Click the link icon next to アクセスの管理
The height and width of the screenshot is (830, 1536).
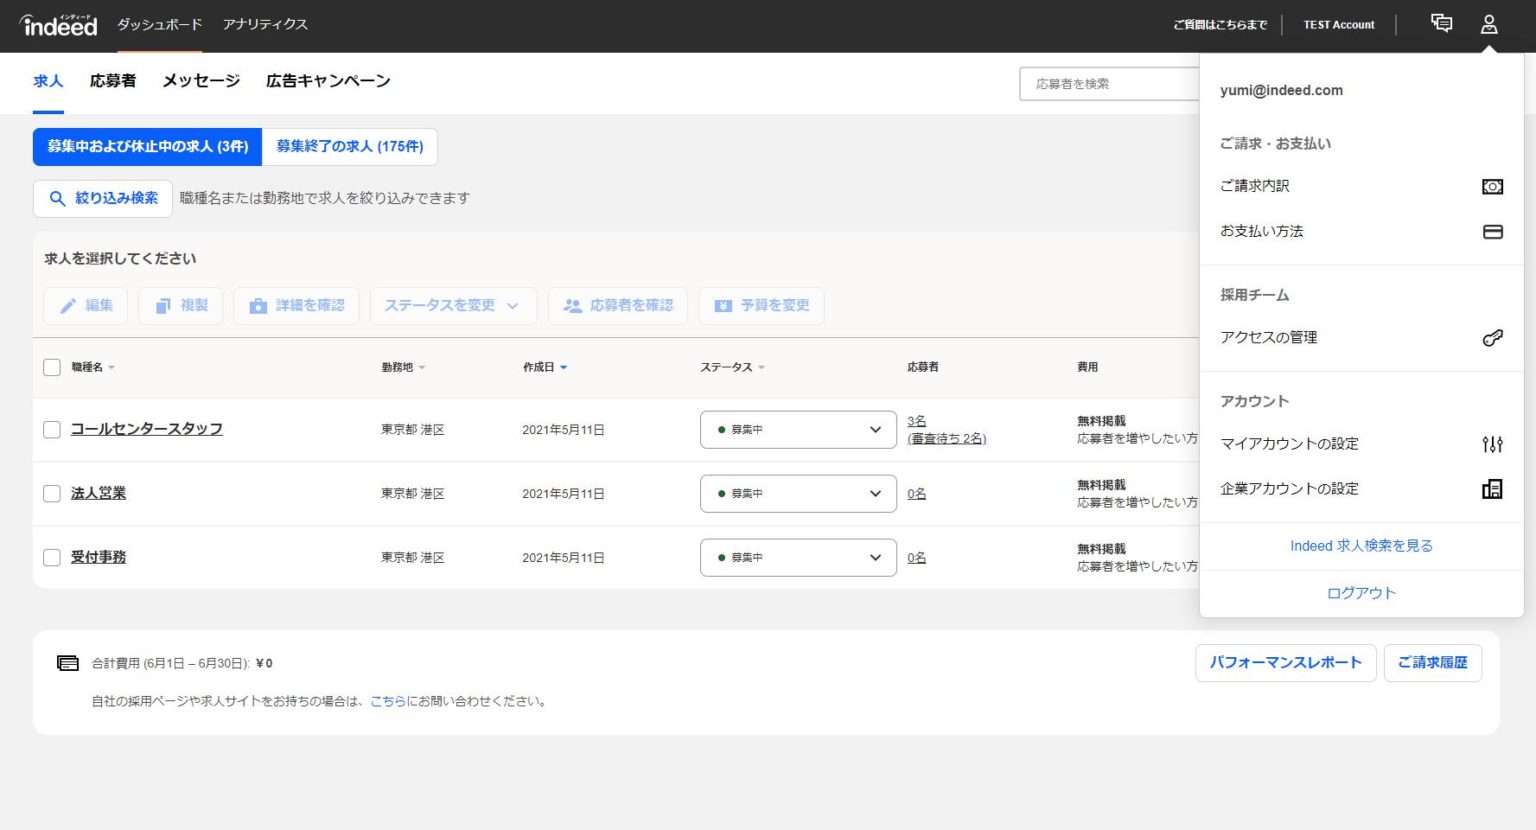(x=1491, y=338)
